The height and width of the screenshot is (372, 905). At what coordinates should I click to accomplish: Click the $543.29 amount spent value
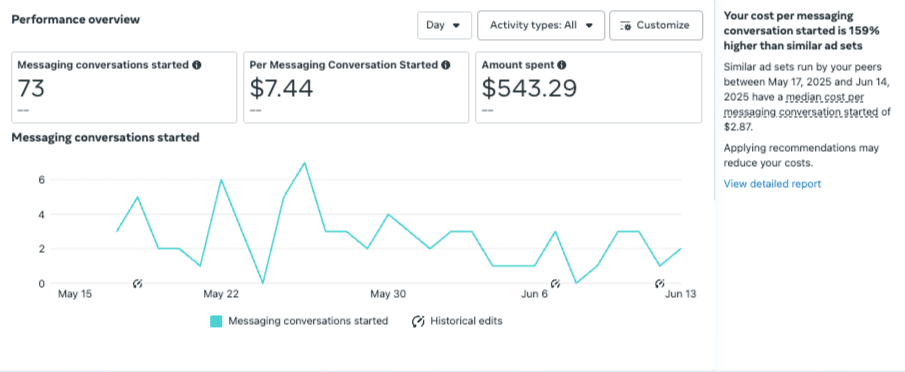pyautogui.click(x=529, y=88)
